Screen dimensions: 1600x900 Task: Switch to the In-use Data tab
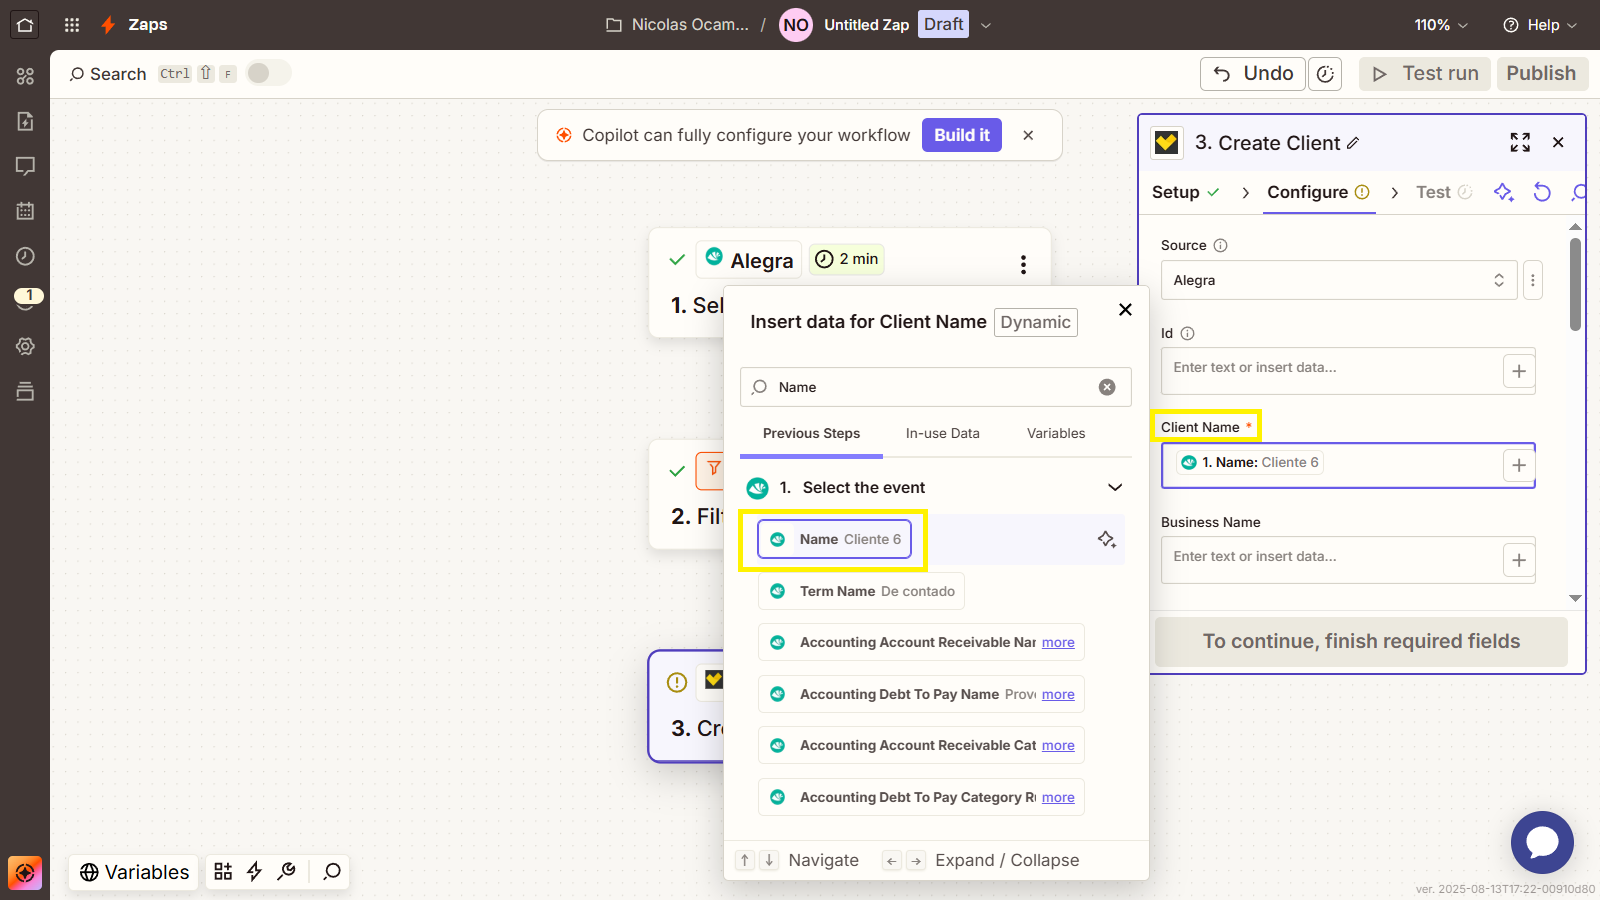[943, 434]
